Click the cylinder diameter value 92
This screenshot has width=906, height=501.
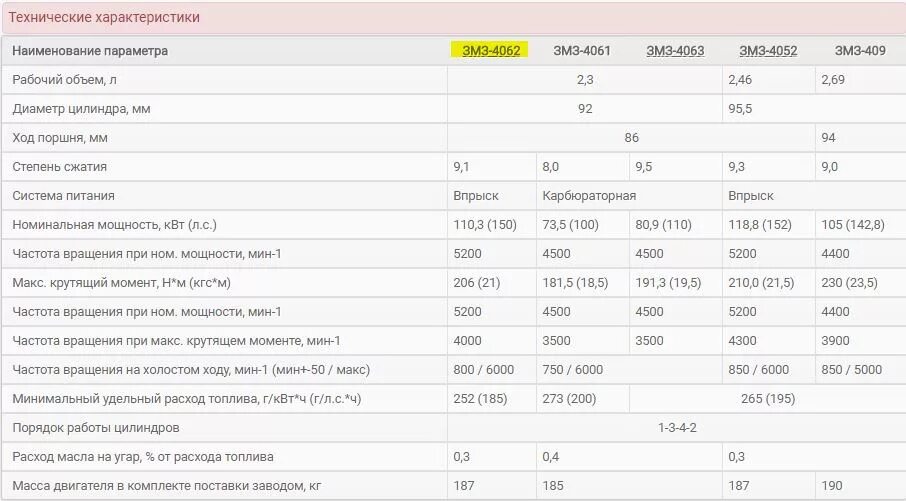pyautogui.click(x=585, y=109)
